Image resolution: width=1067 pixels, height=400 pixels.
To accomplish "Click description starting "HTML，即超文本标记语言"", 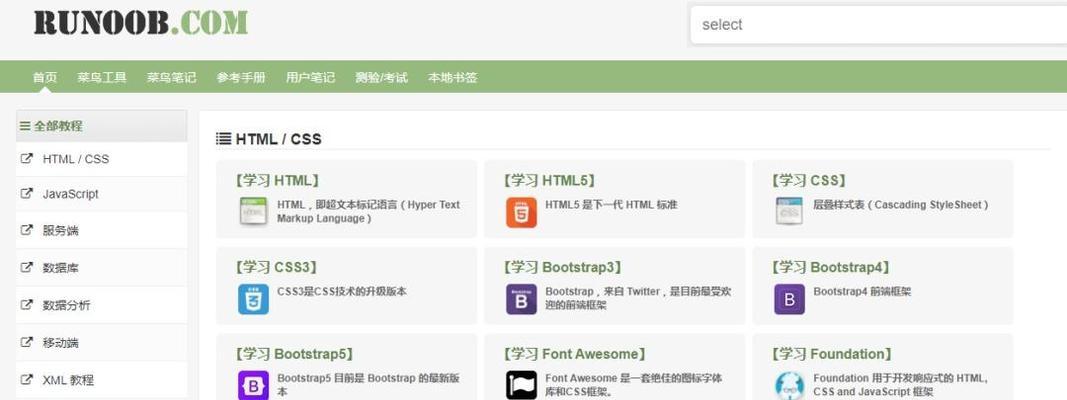I will 369,212.
